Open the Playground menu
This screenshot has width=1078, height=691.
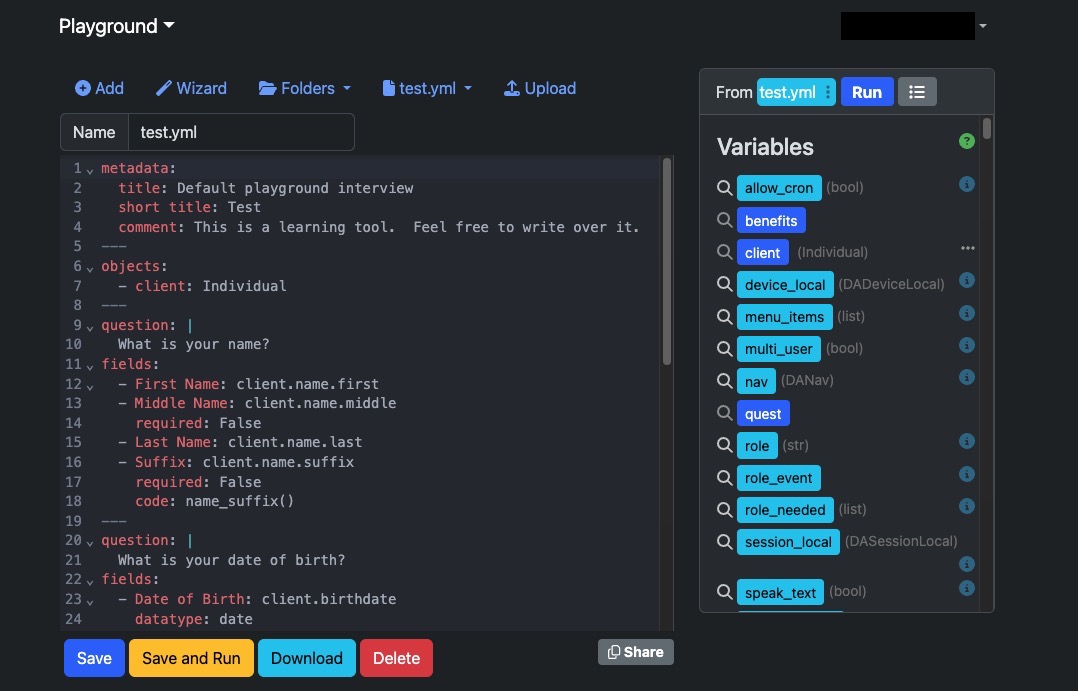tap(116, 26)
